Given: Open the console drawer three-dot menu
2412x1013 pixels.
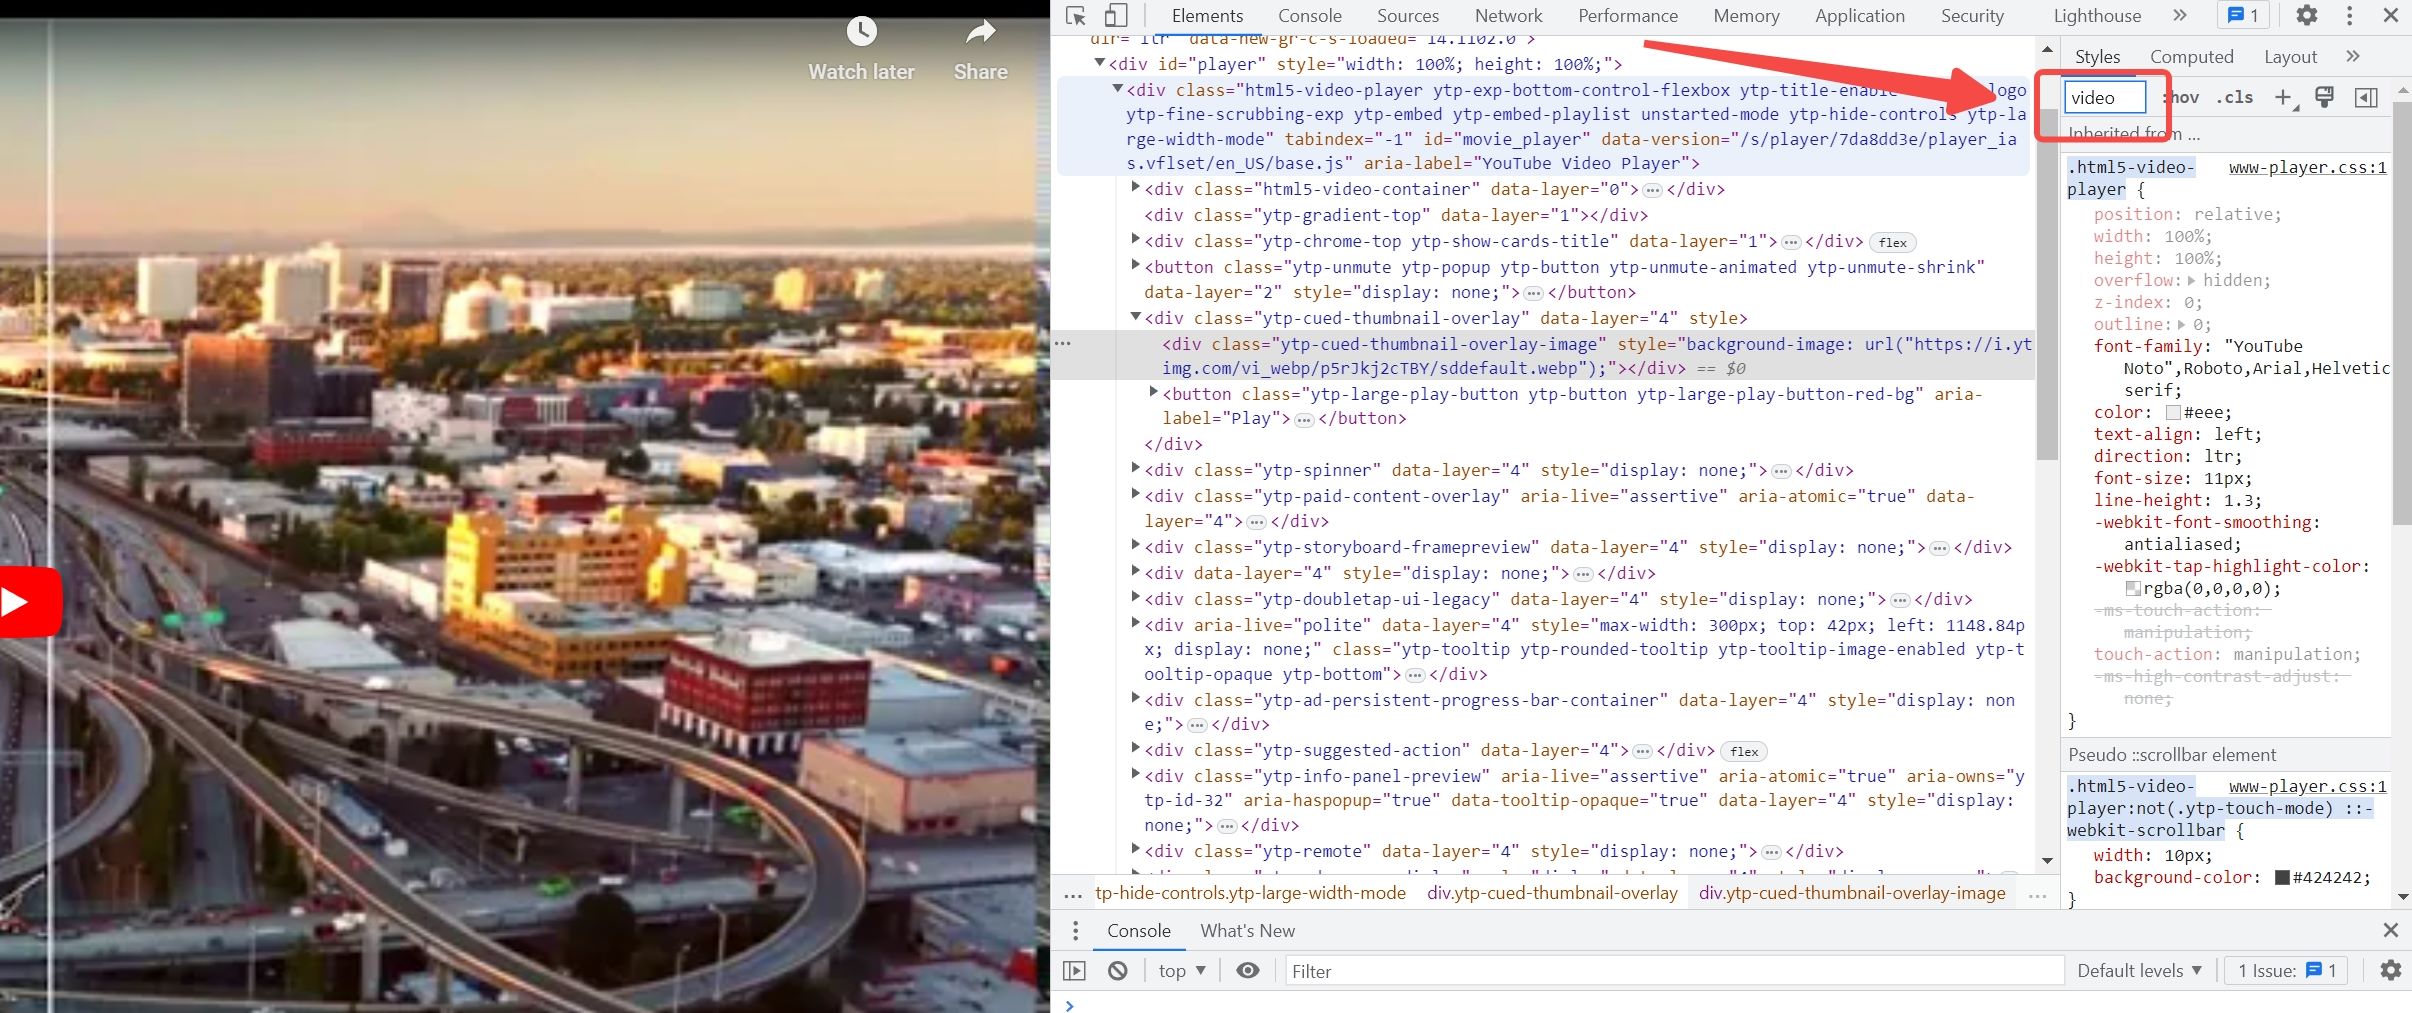Looking at the screenshot, I should (x=1075, y=931).
